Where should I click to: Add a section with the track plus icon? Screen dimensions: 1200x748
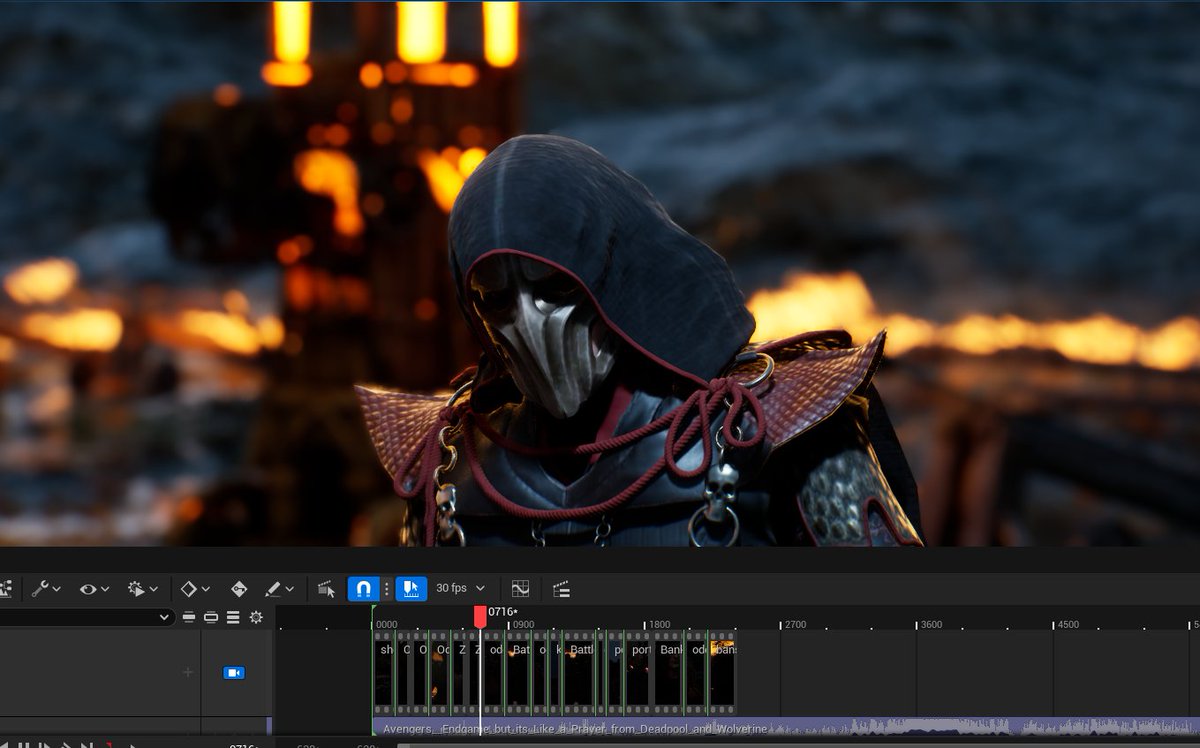tap(187, 672)
